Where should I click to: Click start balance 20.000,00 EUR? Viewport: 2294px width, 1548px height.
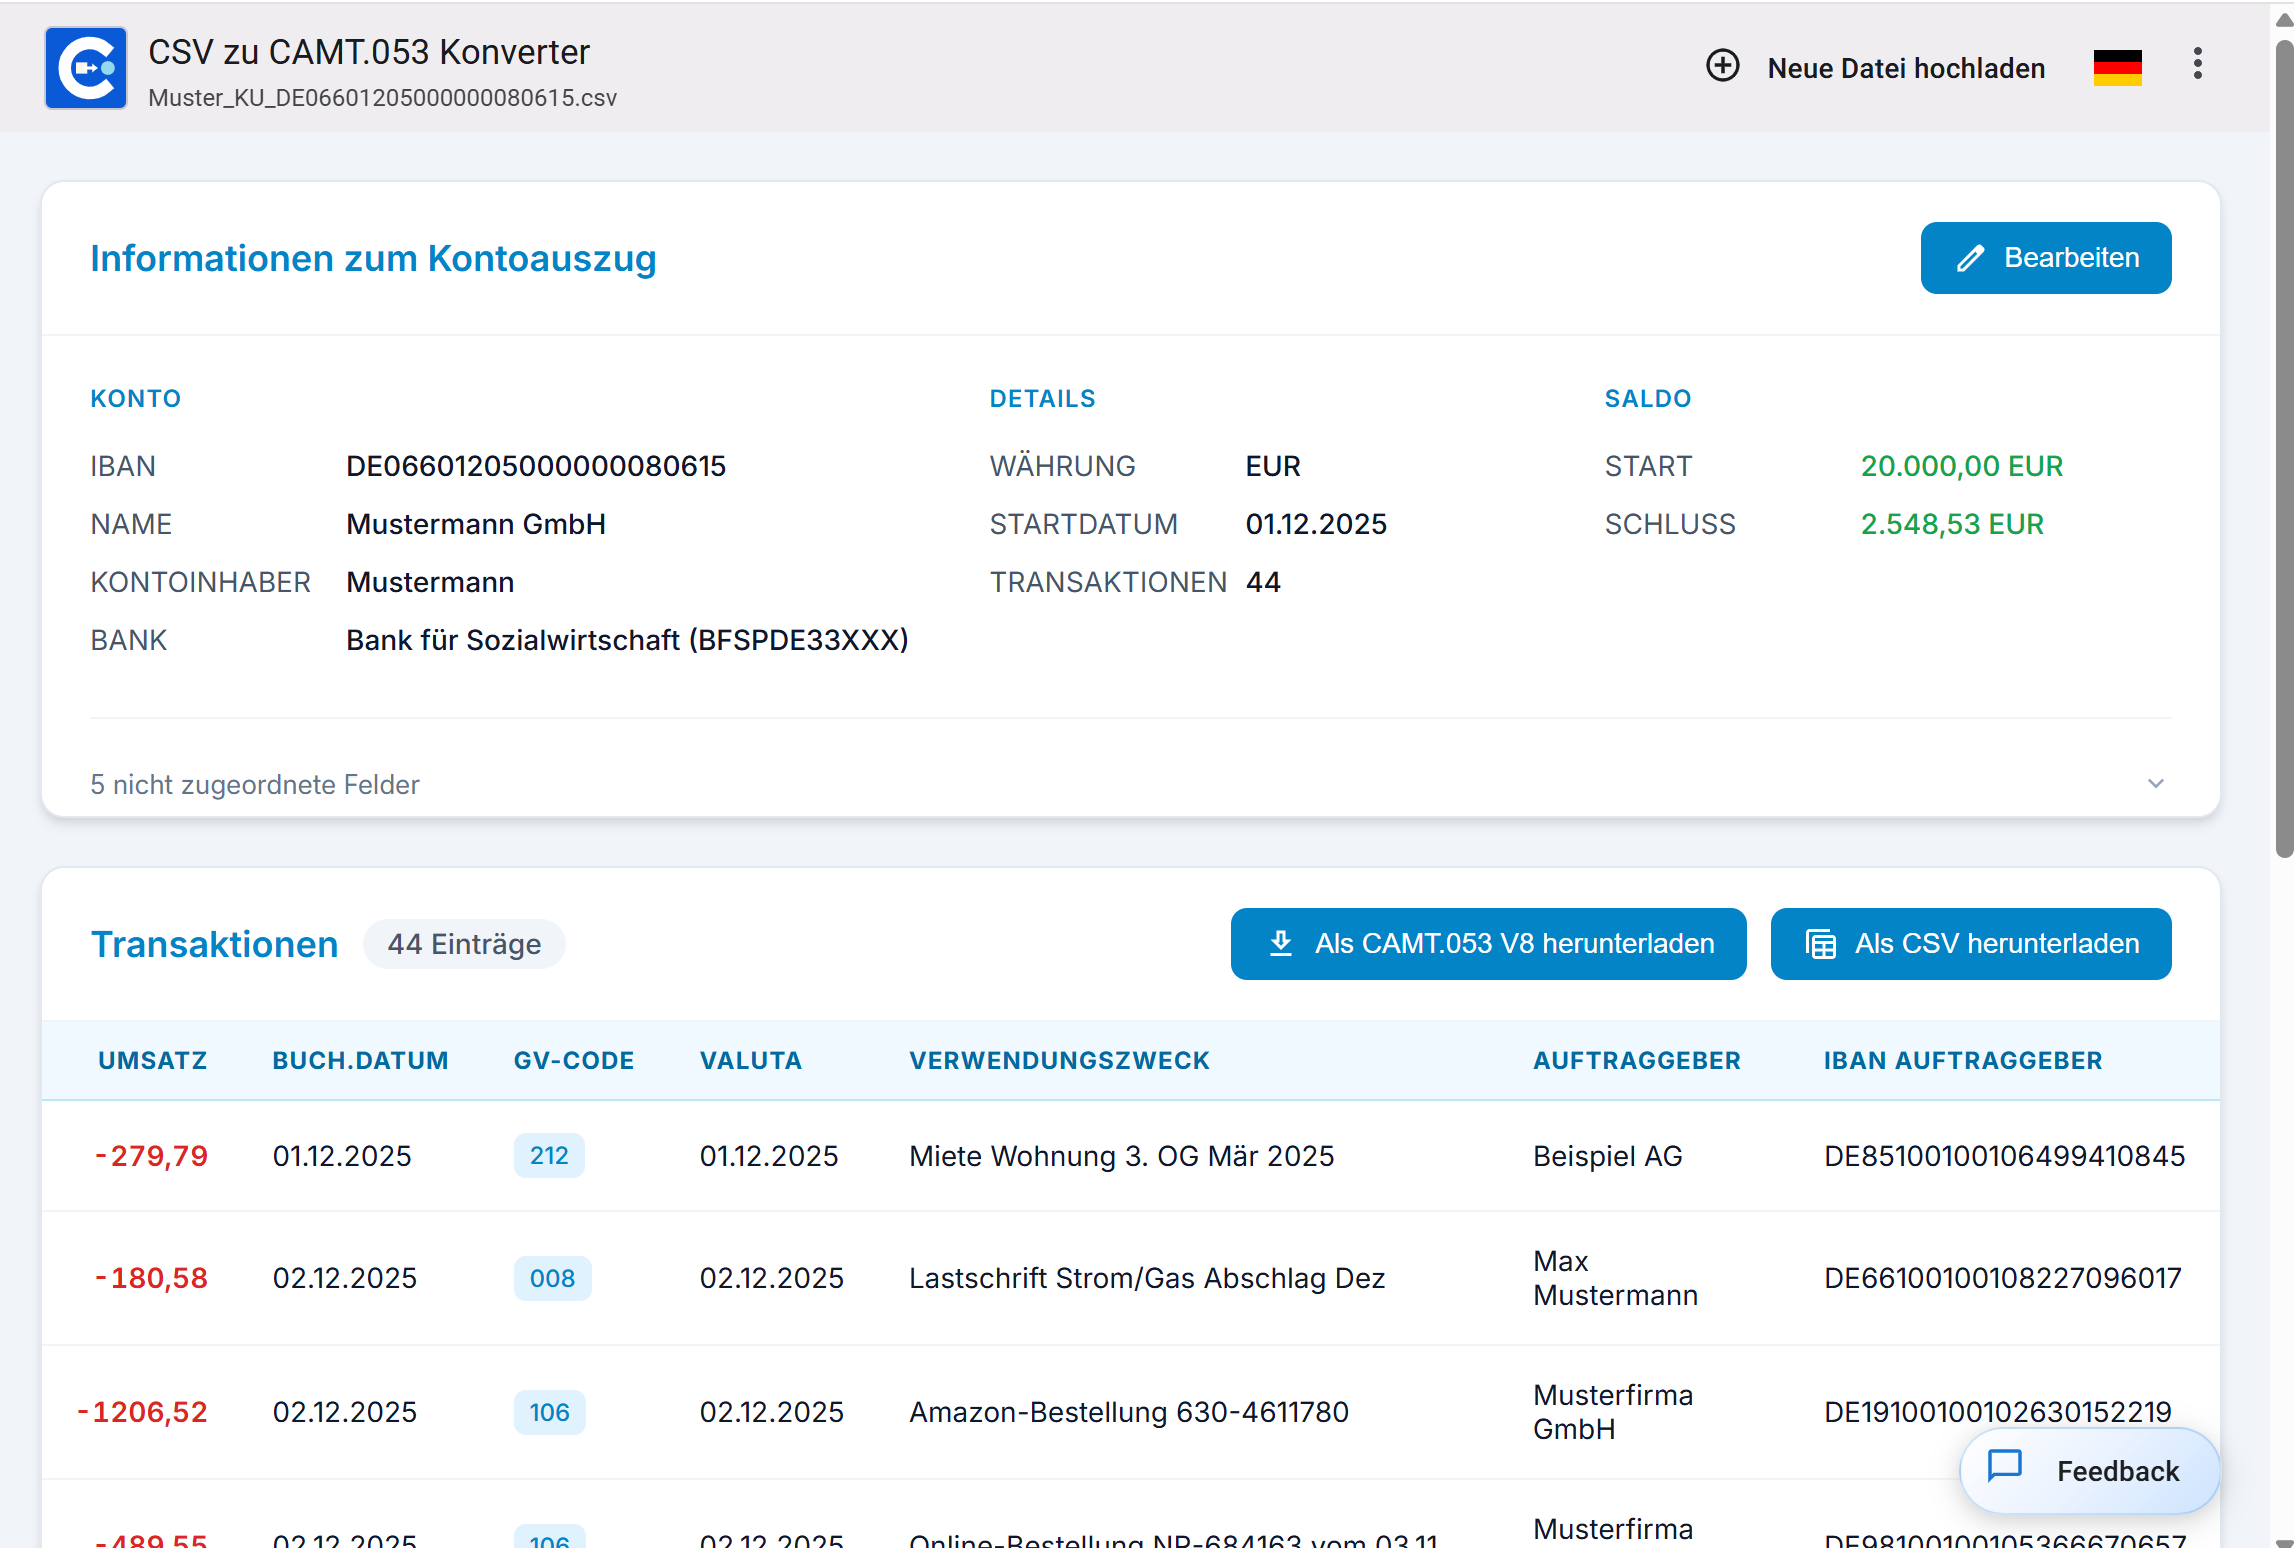click(x=1961, y=467)
